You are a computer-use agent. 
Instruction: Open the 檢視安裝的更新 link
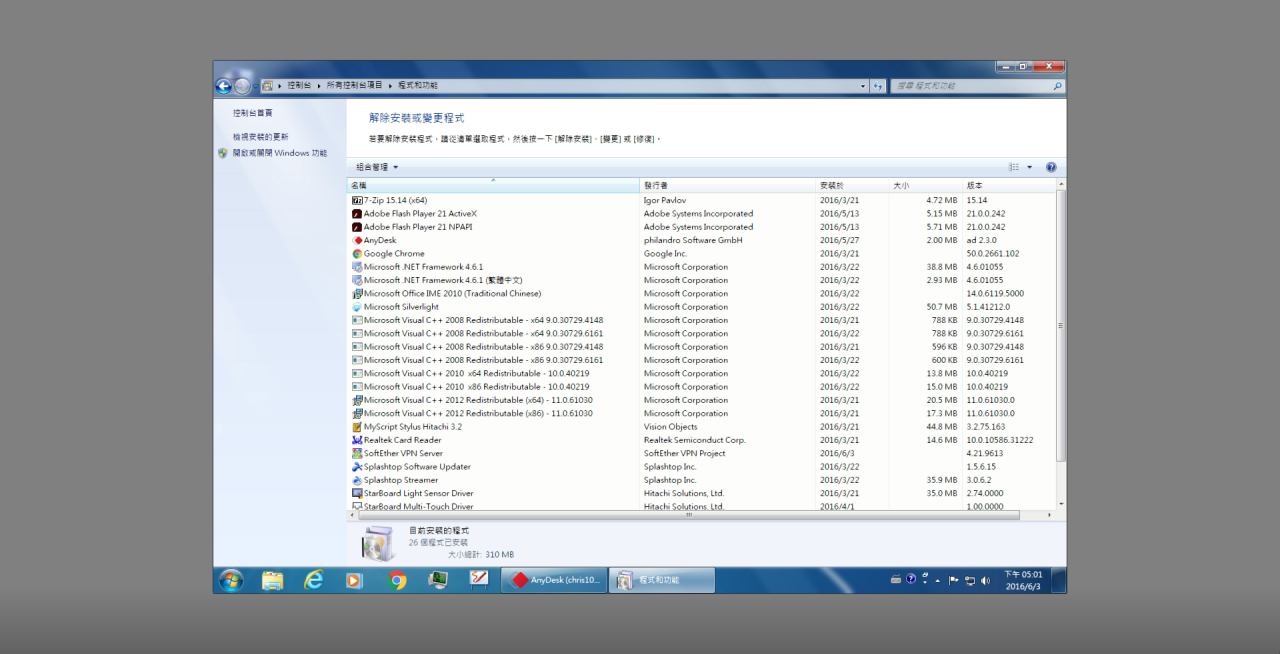(260, 136)
